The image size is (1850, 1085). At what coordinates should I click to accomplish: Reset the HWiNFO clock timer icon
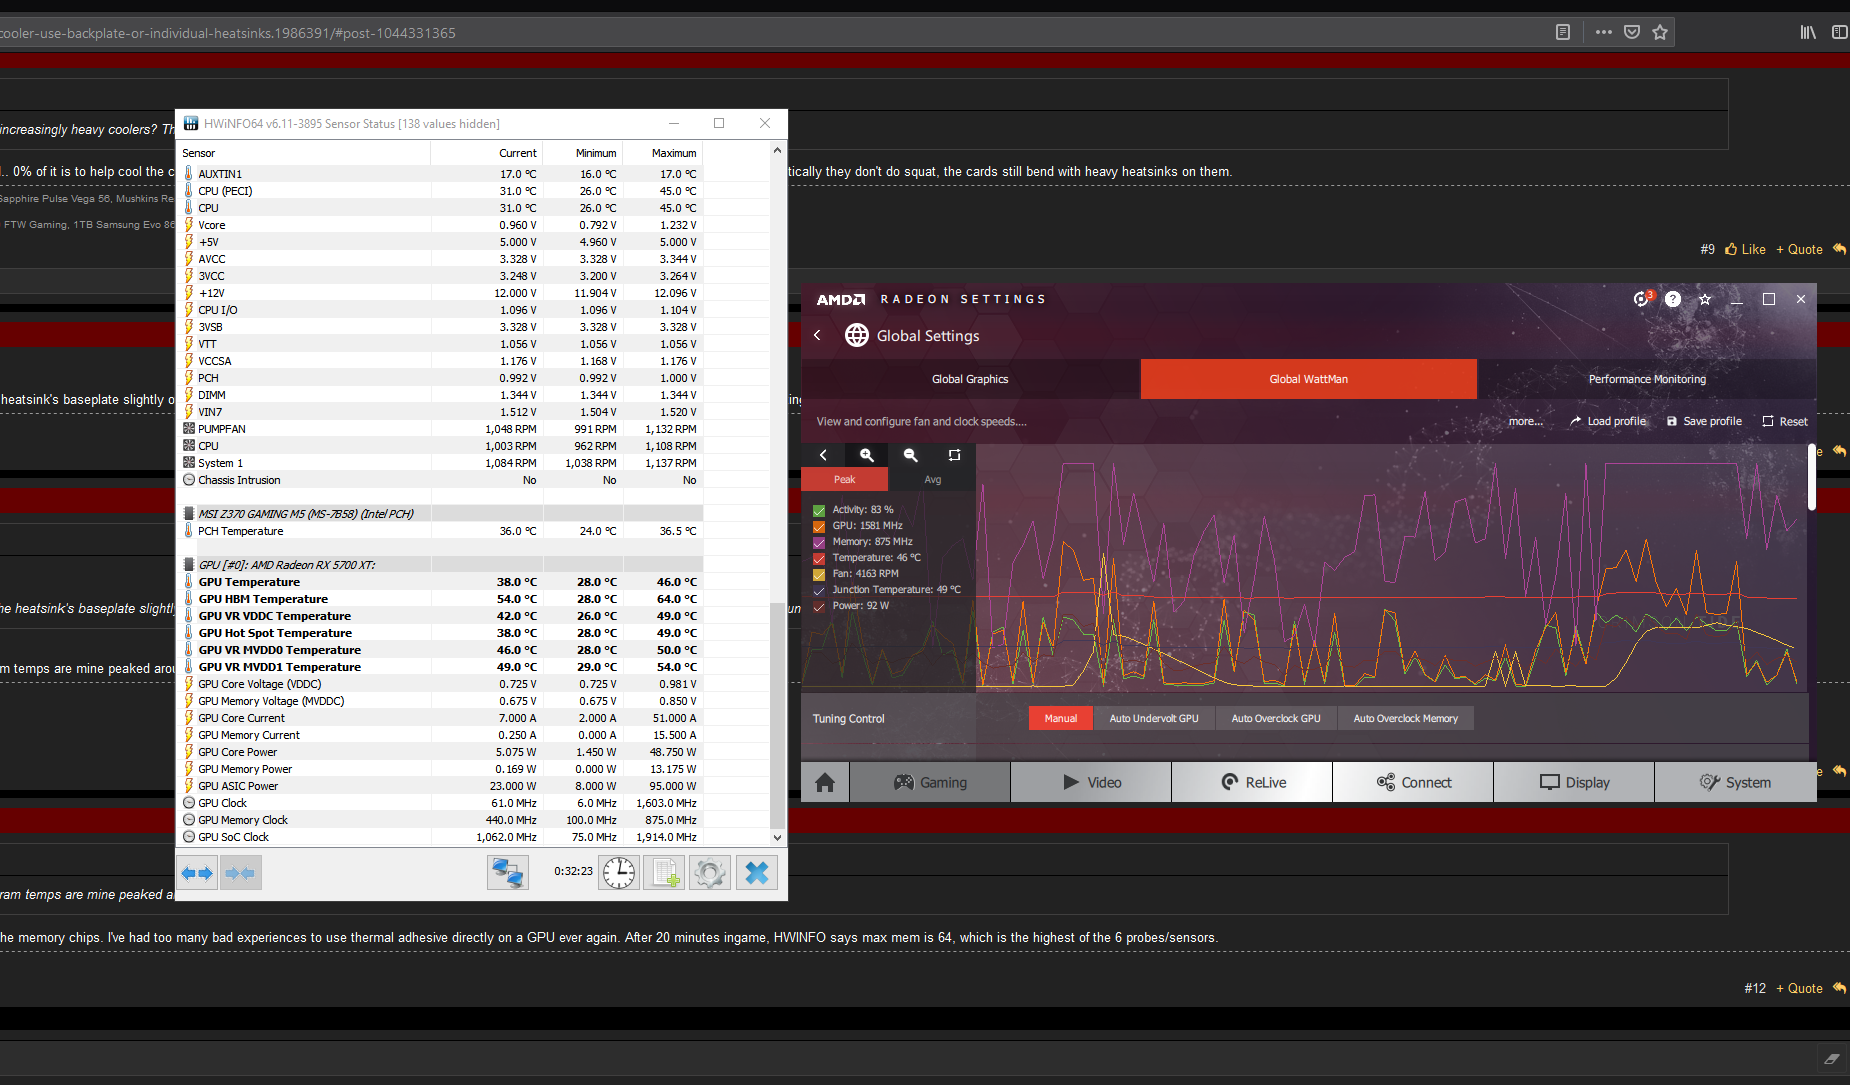pyautogui.click(x=619, y=873)
